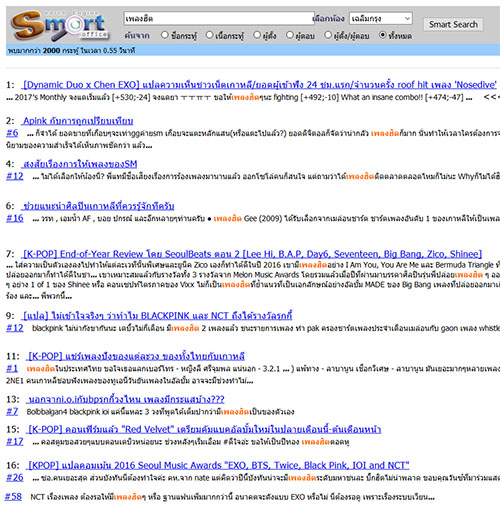Open result 13 mentioning i.o.i and bp
The height and width of the screenshot is (510, 500).
(x=126, y=399)
